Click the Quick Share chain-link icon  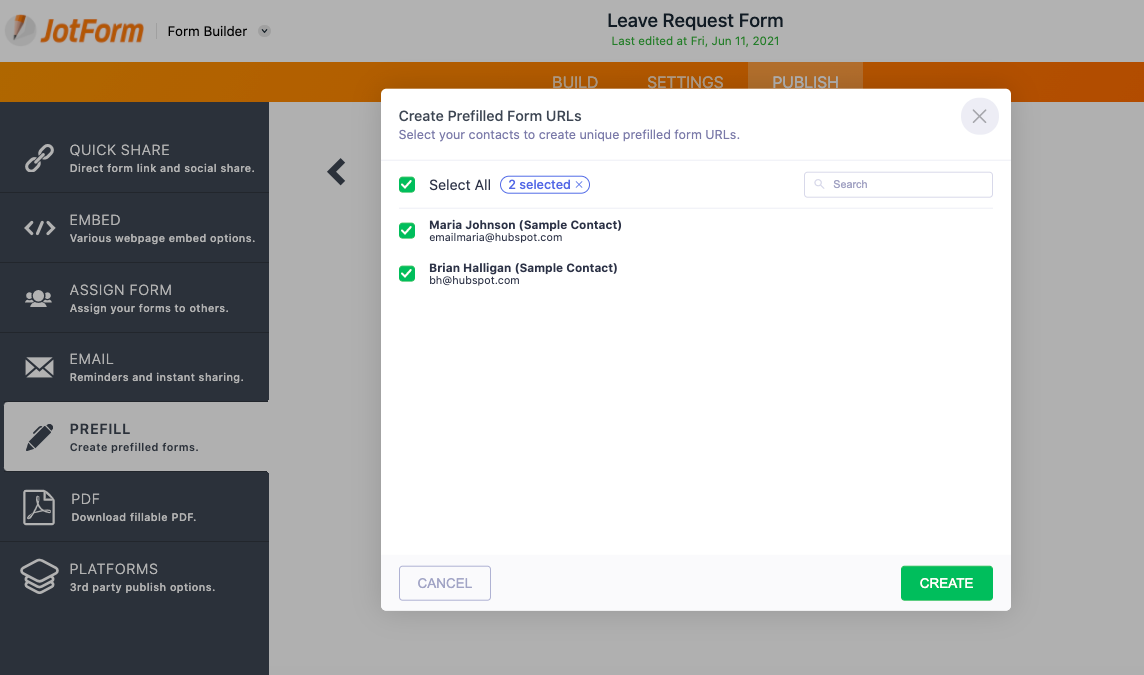(x=39, y=158)
